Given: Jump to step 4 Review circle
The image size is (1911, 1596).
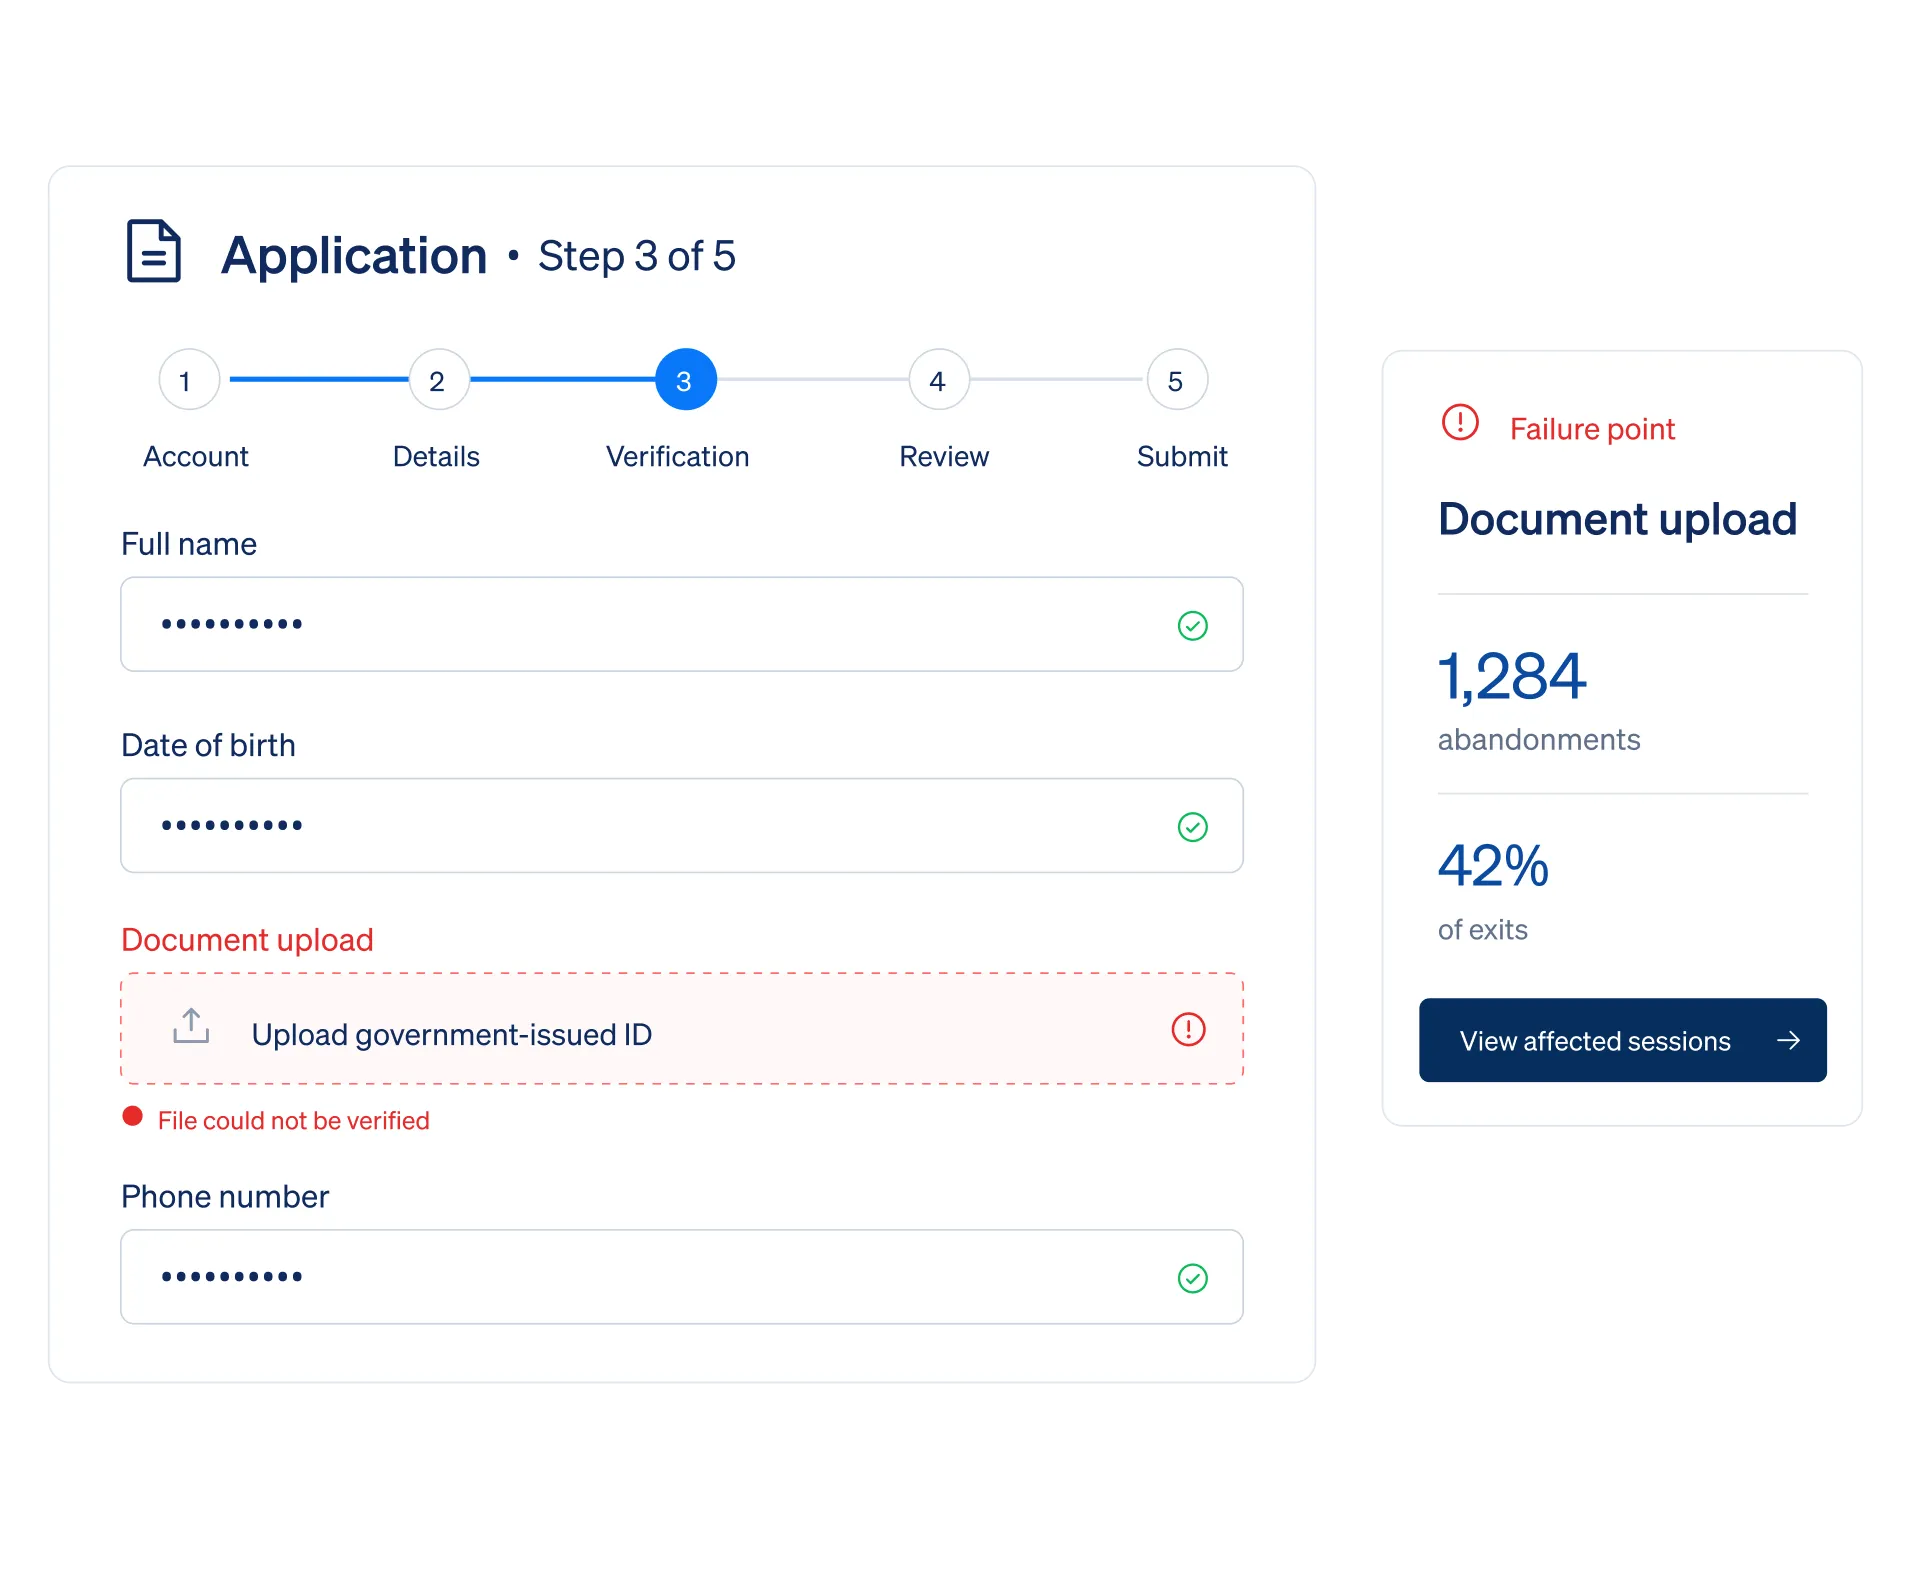Looking at the screenshot, I should pos(939,380).
